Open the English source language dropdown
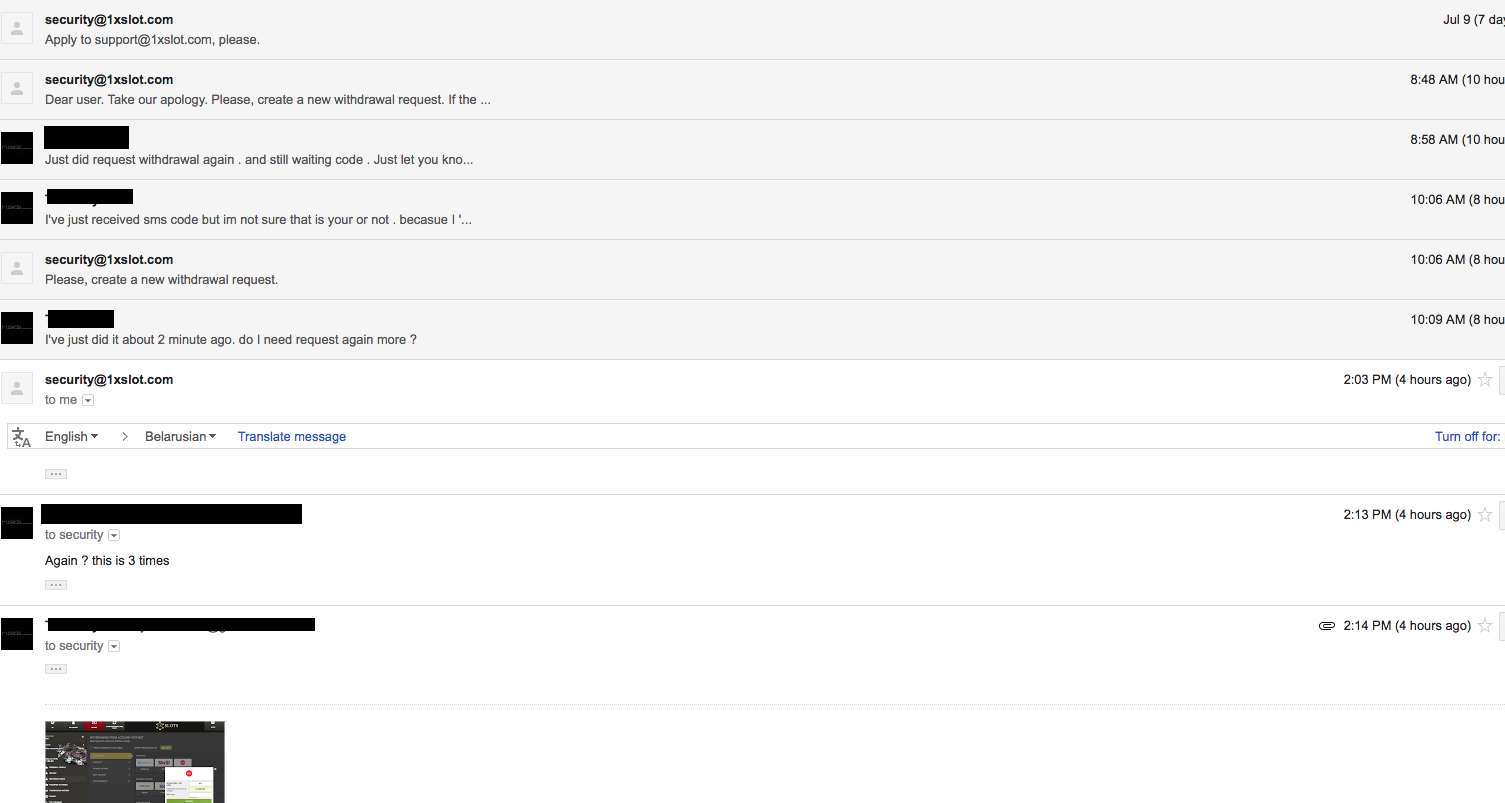Image resolution: width=1505 pixels, height=803 pixels. [x=72, y=436]
